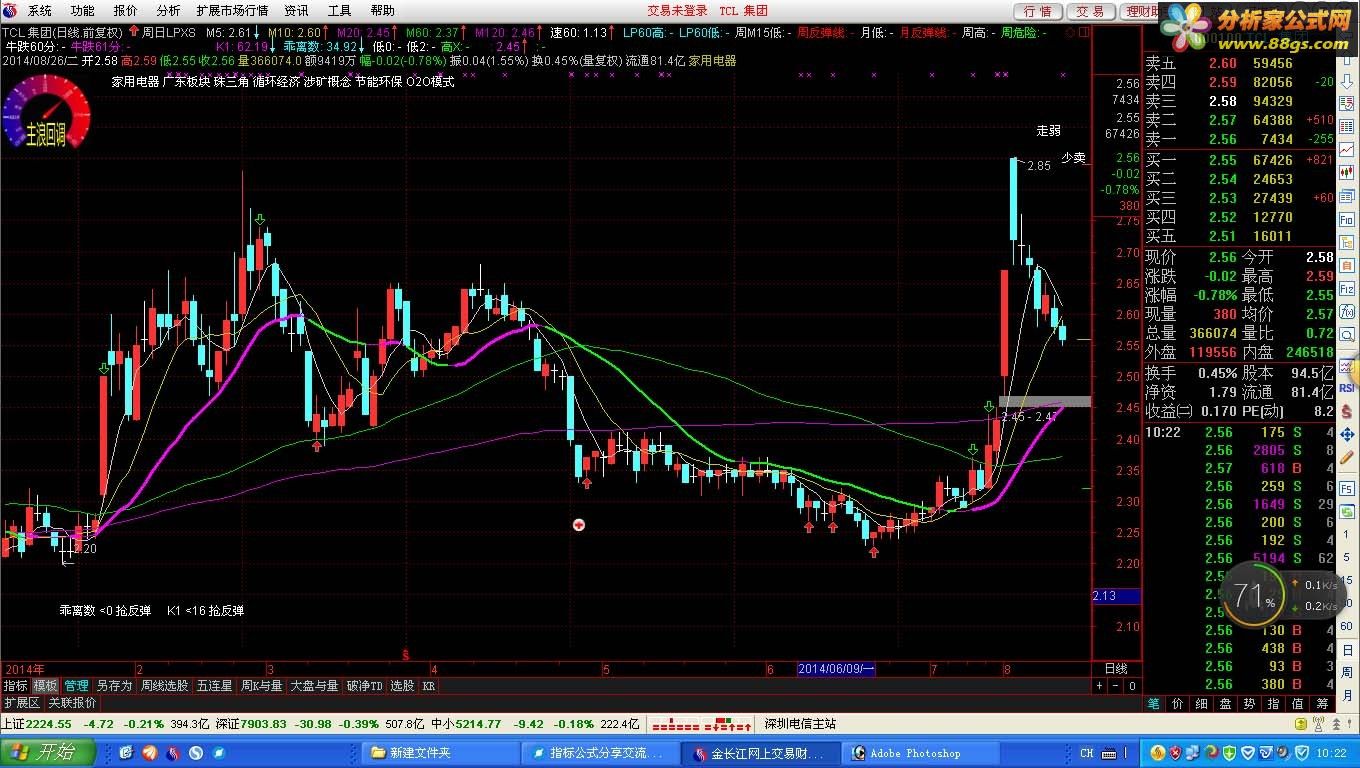The width and height of the screenshot is (1360, 768).
Task: Click the 0 reset button below 日线
Action: 1132,686
